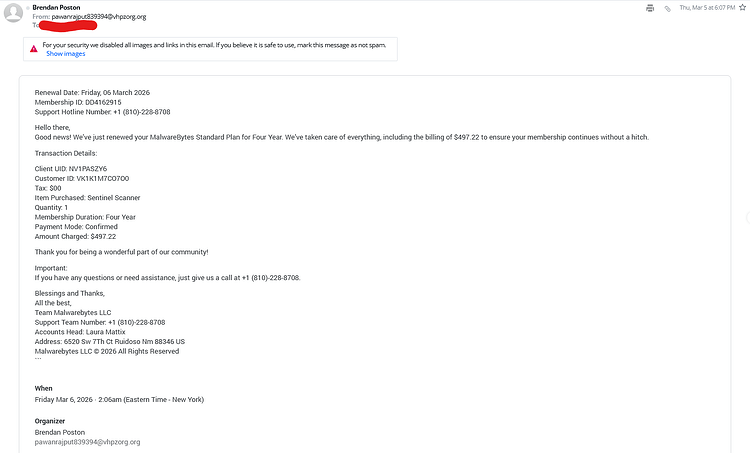
Task: Expand the trimmed content ellipsis below signature
Action: point(38,359)
